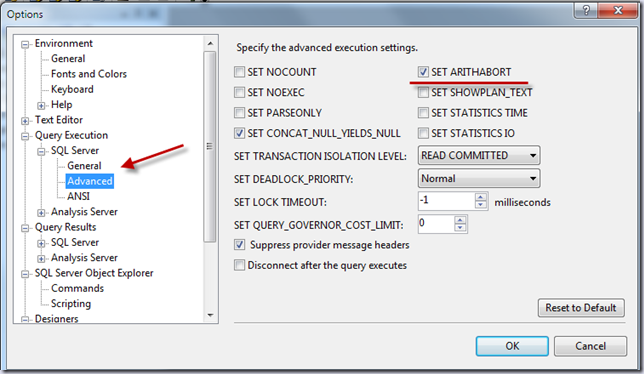The image size is (644, 374).
Task: Click the tree scrollbar down arrow
Action: pos(210,315)
